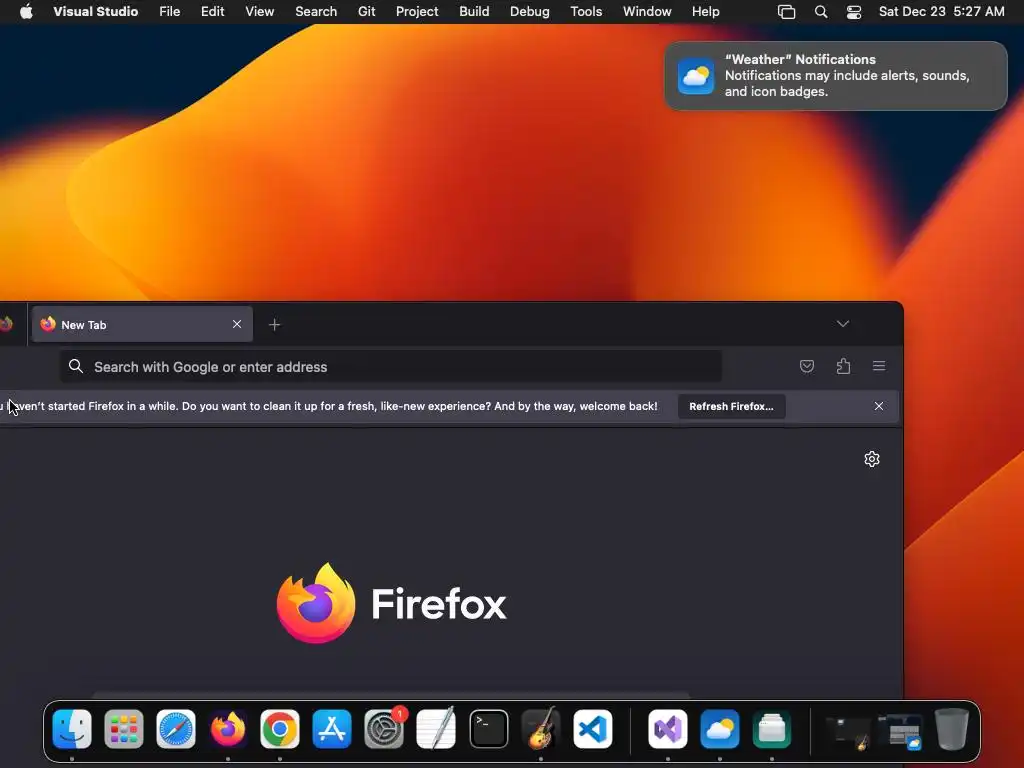This screenshot has height=768, width=1024.
Task: Open the Visual Studio application menu
Action: tap(95, 12)
